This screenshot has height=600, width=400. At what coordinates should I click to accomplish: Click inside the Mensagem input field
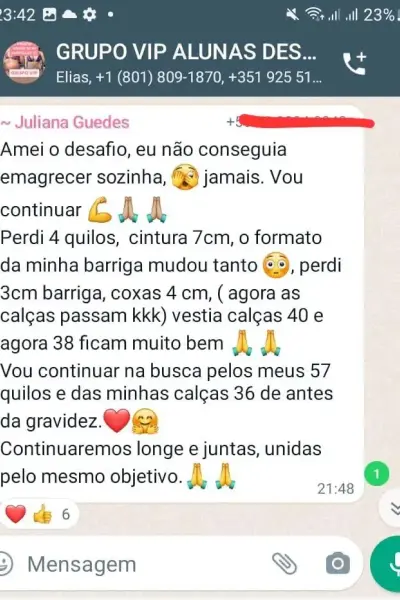coord(145,564)
